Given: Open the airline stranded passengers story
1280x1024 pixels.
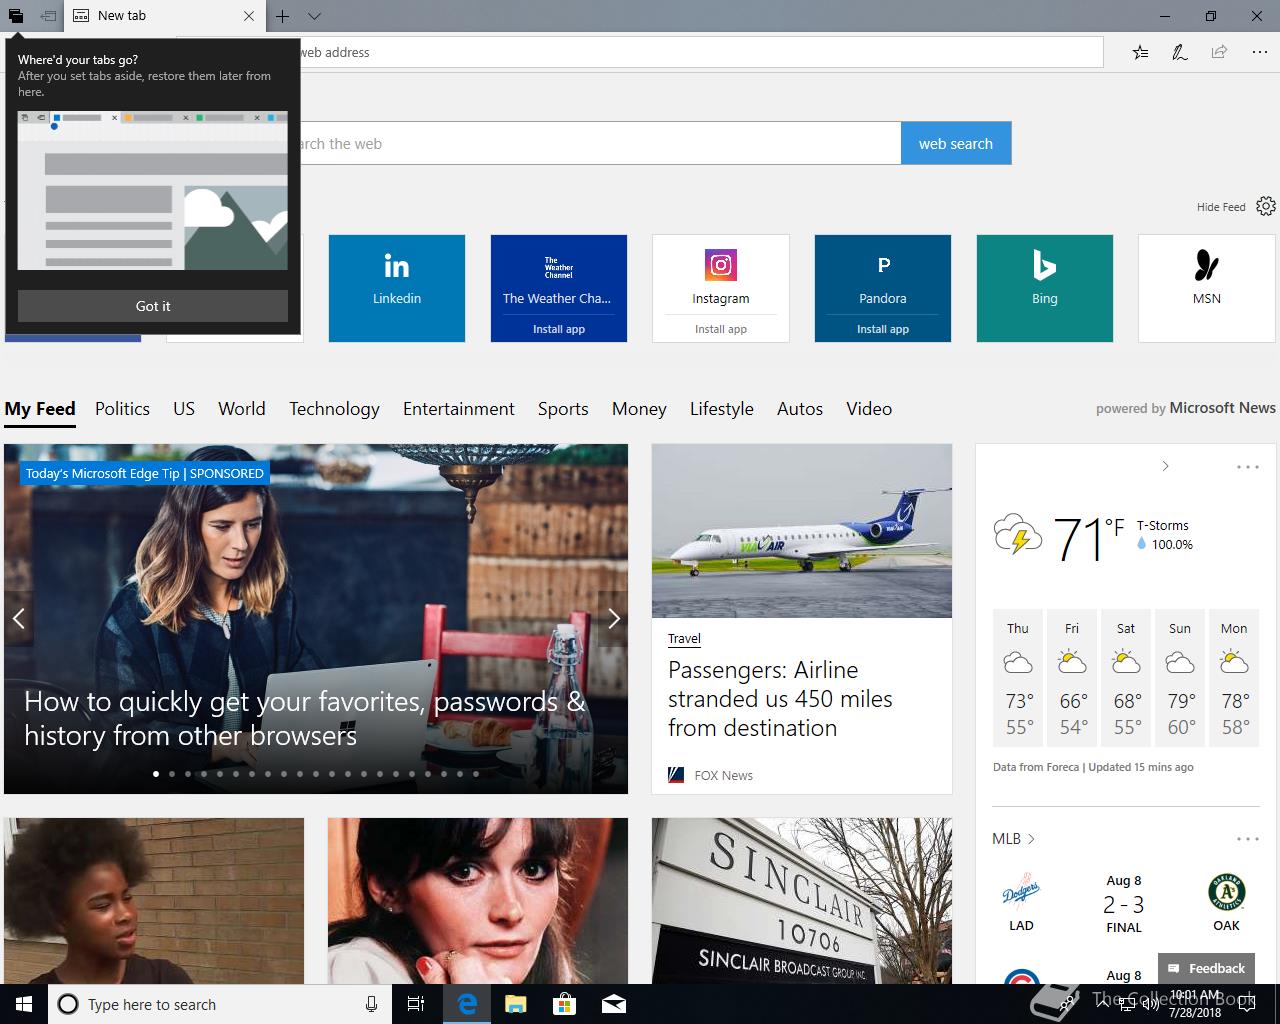Looking at the screenshot, I should [780, 699].
